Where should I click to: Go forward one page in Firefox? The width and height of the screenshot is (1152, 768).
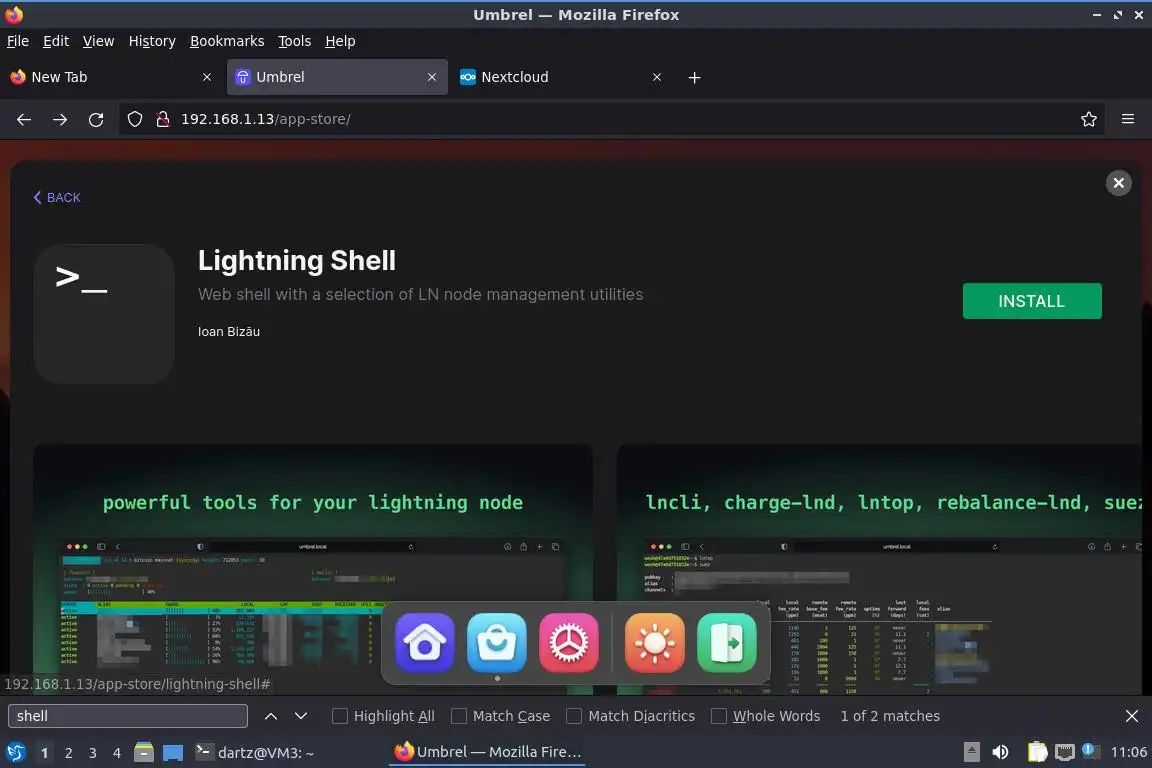point(60,119)
